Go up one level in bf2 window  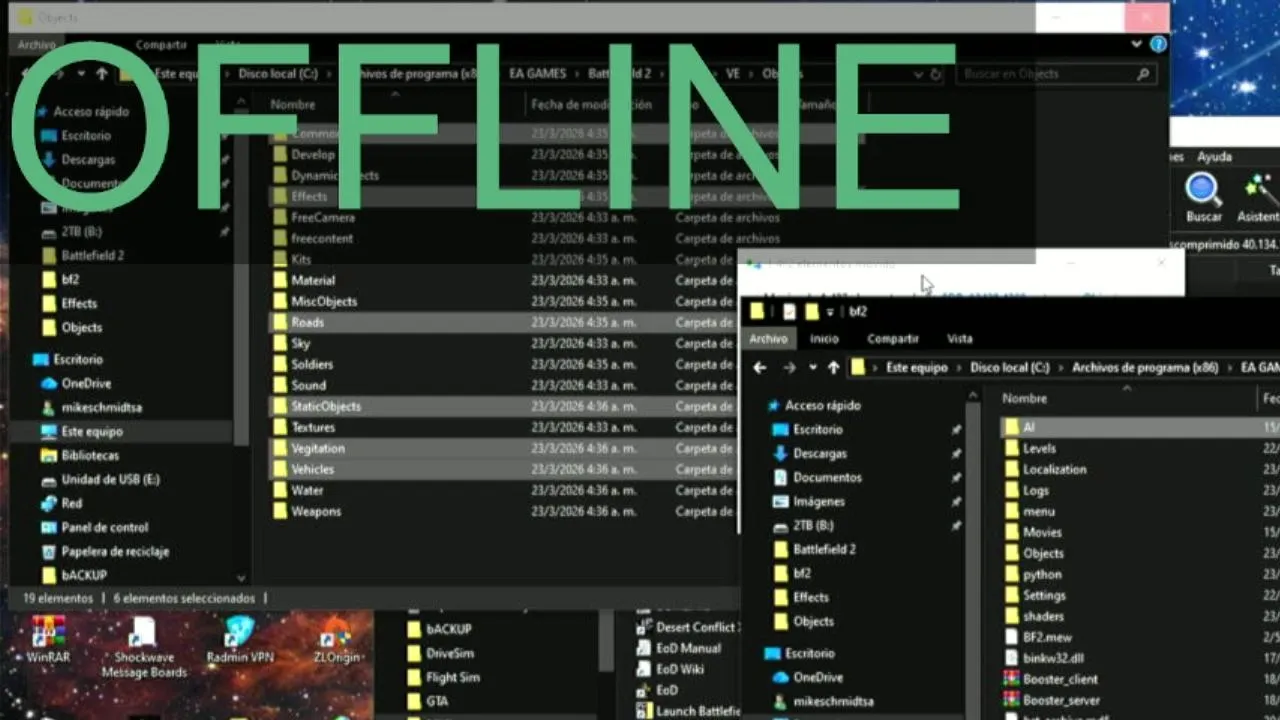coord(833,368)
